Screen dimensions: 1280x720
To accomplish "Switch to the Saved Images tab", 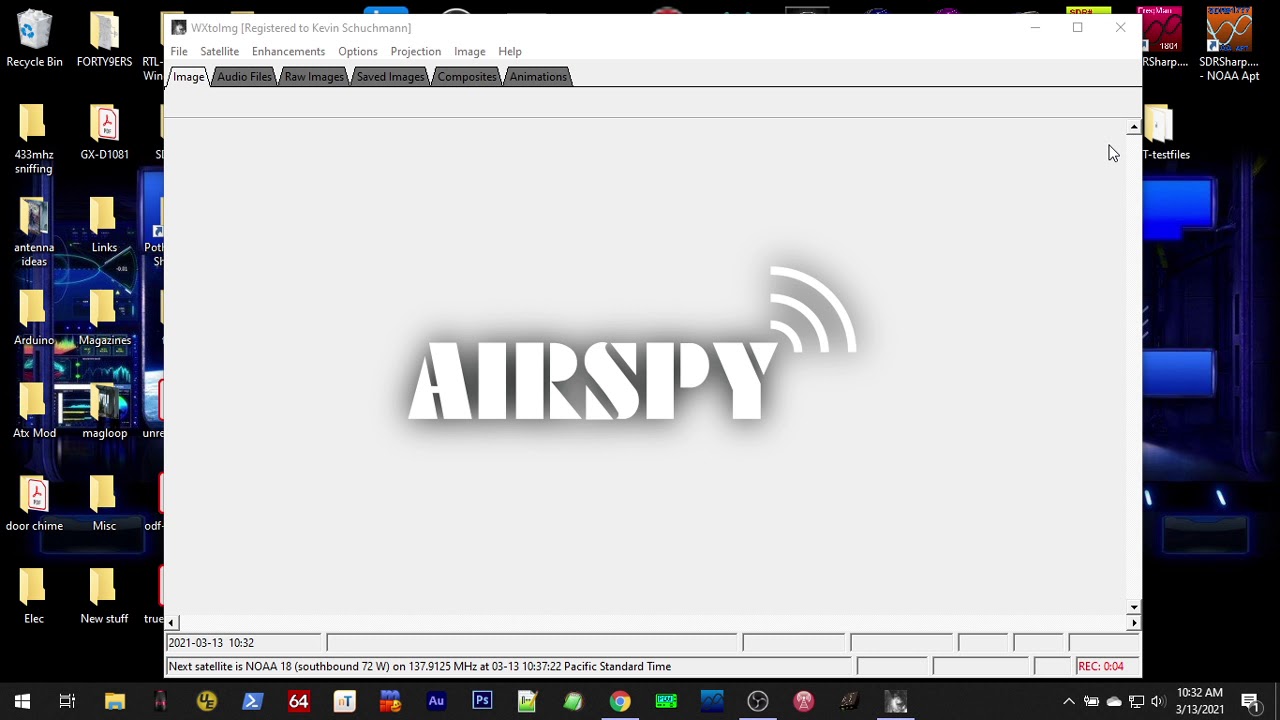I will [x=390, y=77].
